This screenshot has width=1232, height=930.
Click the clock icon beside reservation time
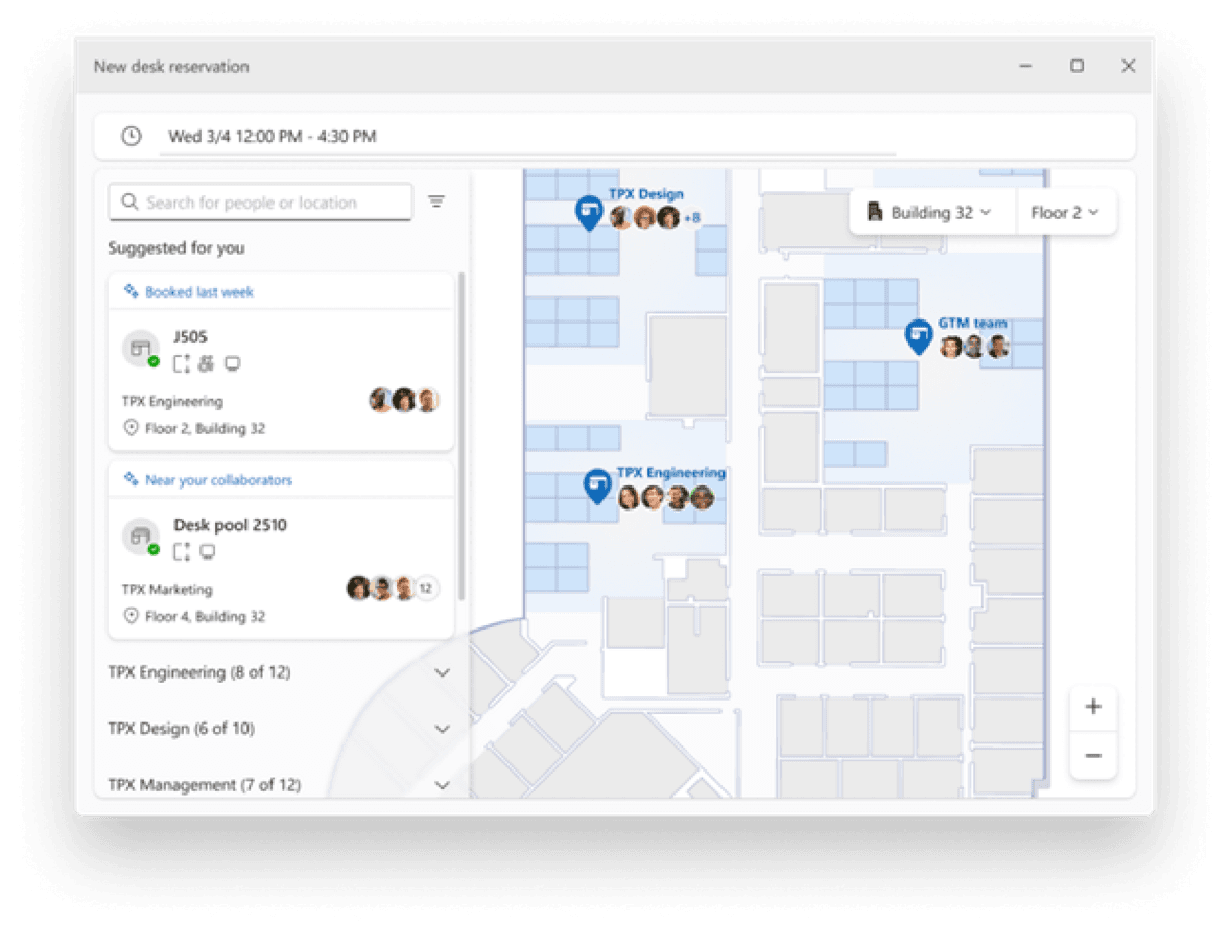(131, 136)
